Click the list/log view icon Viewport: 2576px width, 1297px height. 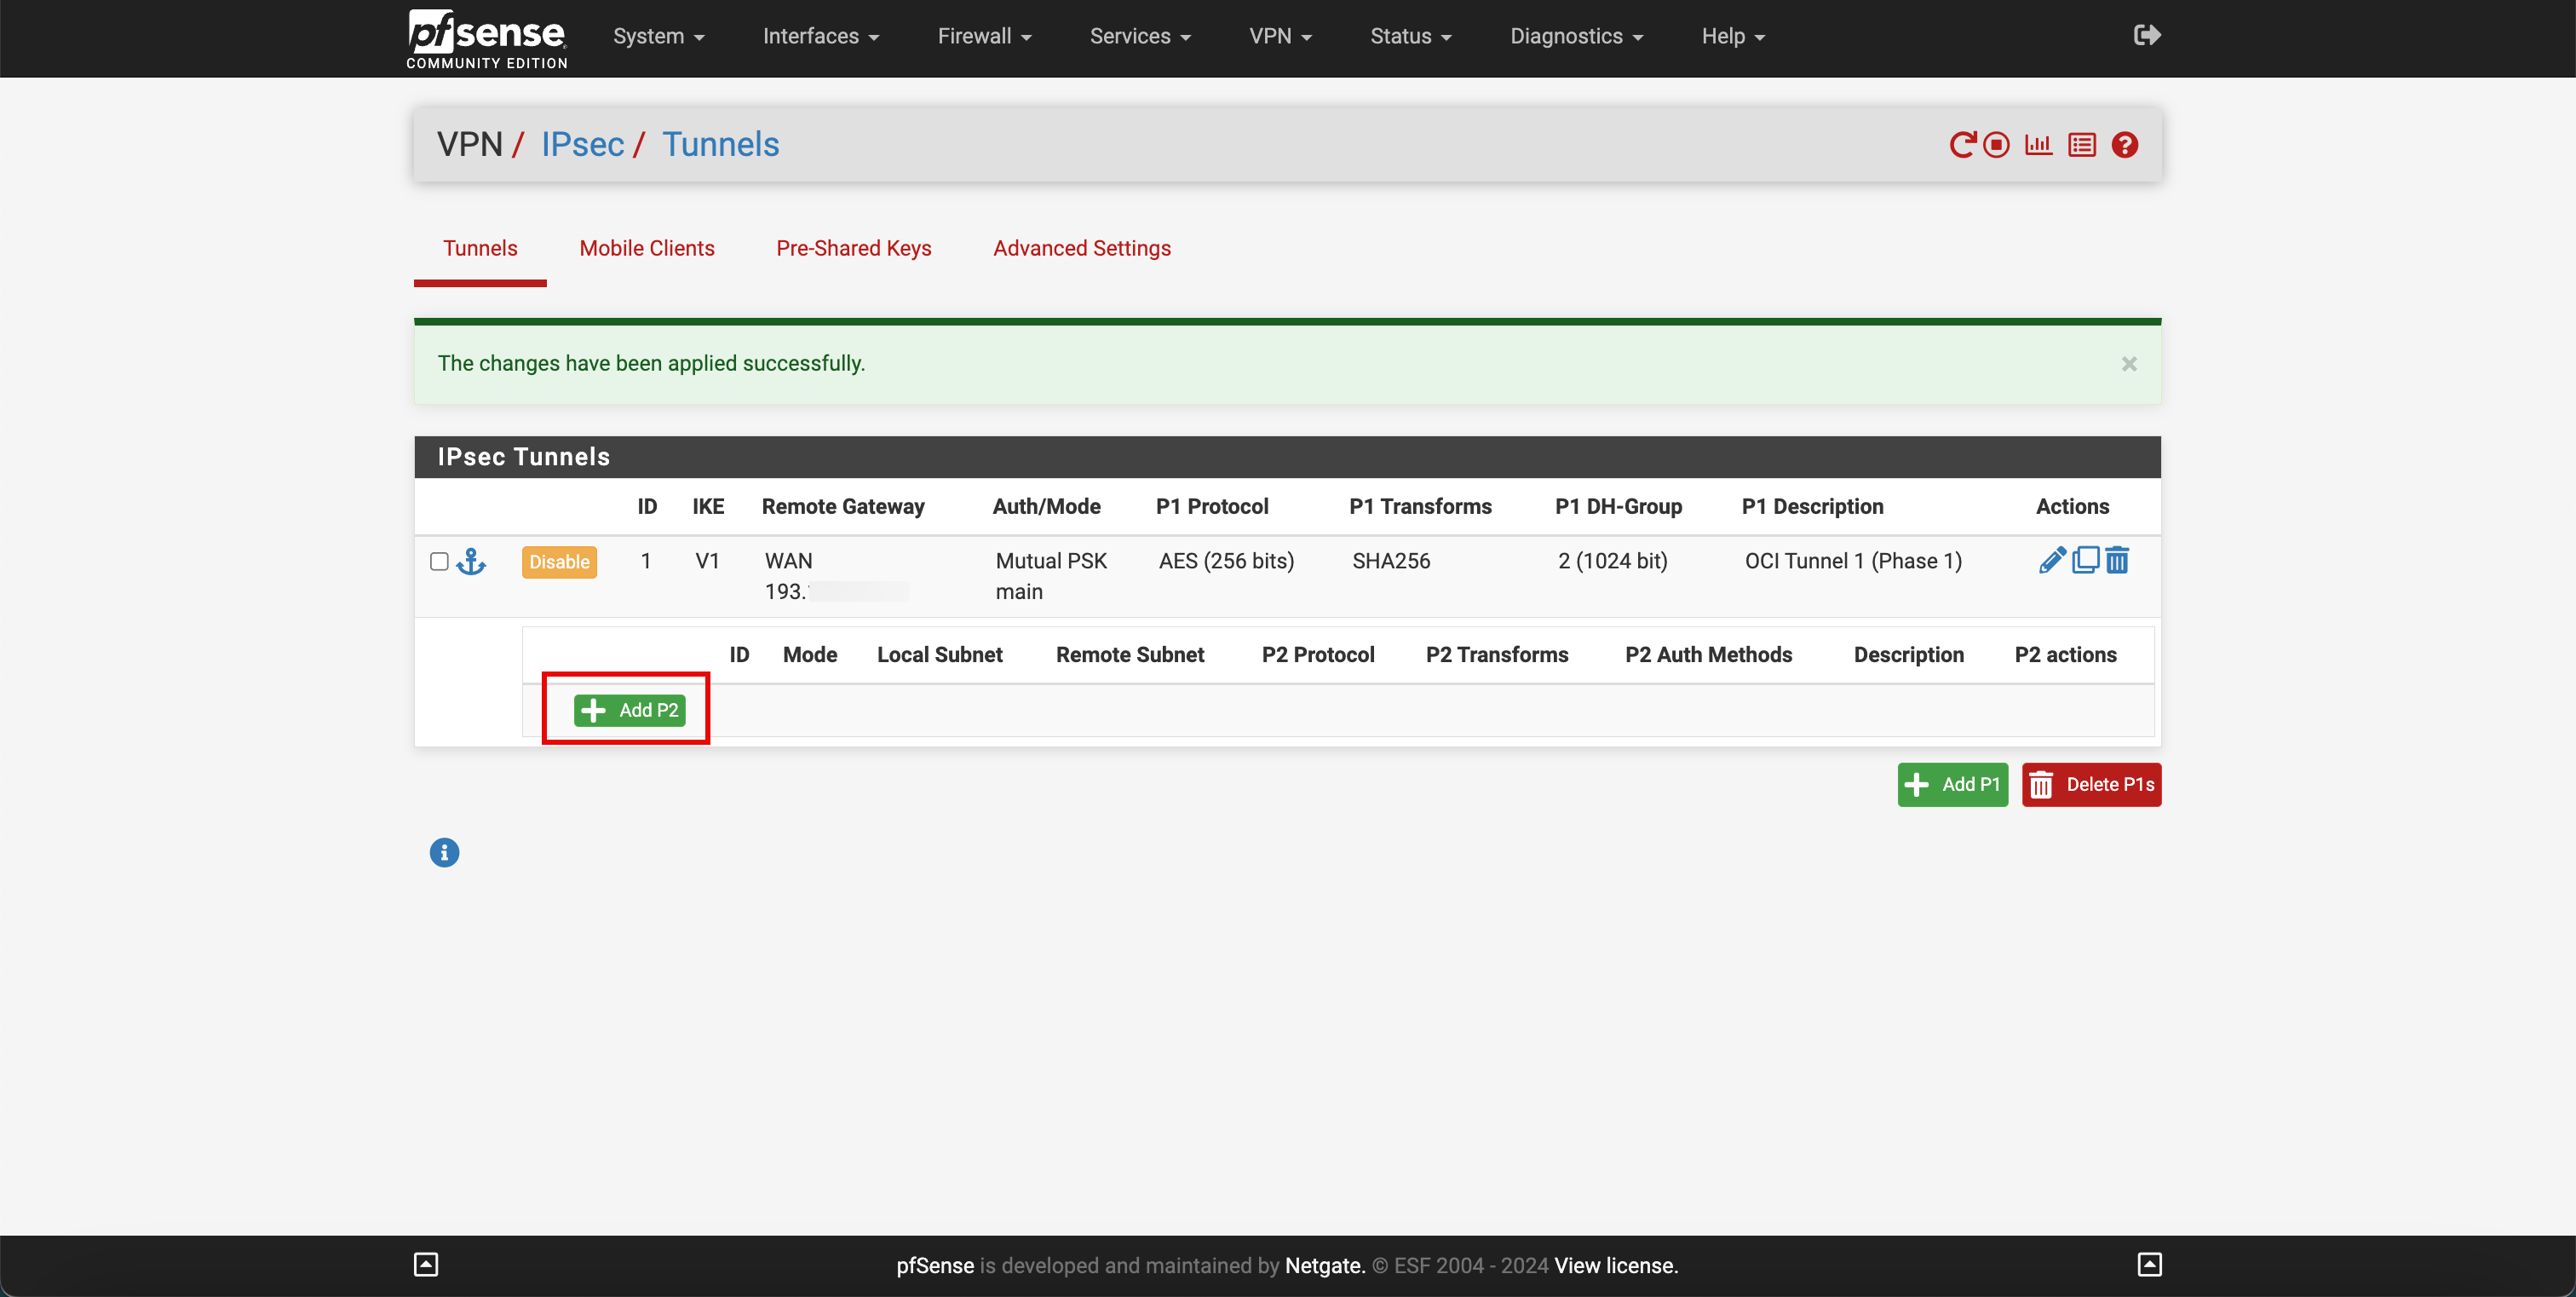(2080, 144)
